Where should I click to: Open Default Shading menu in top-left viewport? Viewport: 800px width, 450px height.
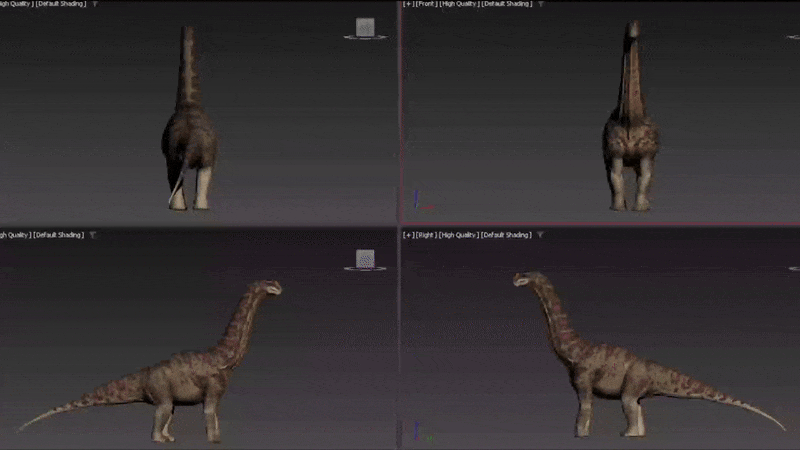pyautogui.click(x=59, y=4)
